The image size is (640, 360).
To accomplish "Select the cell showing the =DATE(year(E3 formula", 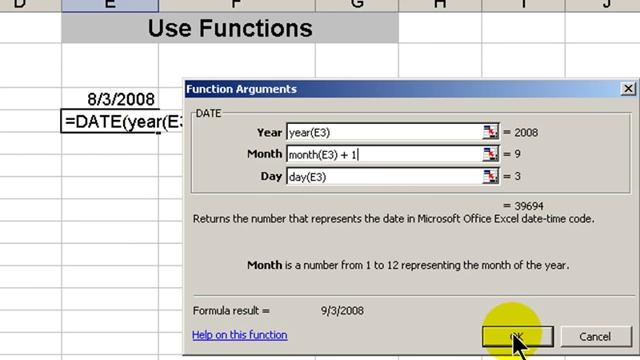I will 121,121.
